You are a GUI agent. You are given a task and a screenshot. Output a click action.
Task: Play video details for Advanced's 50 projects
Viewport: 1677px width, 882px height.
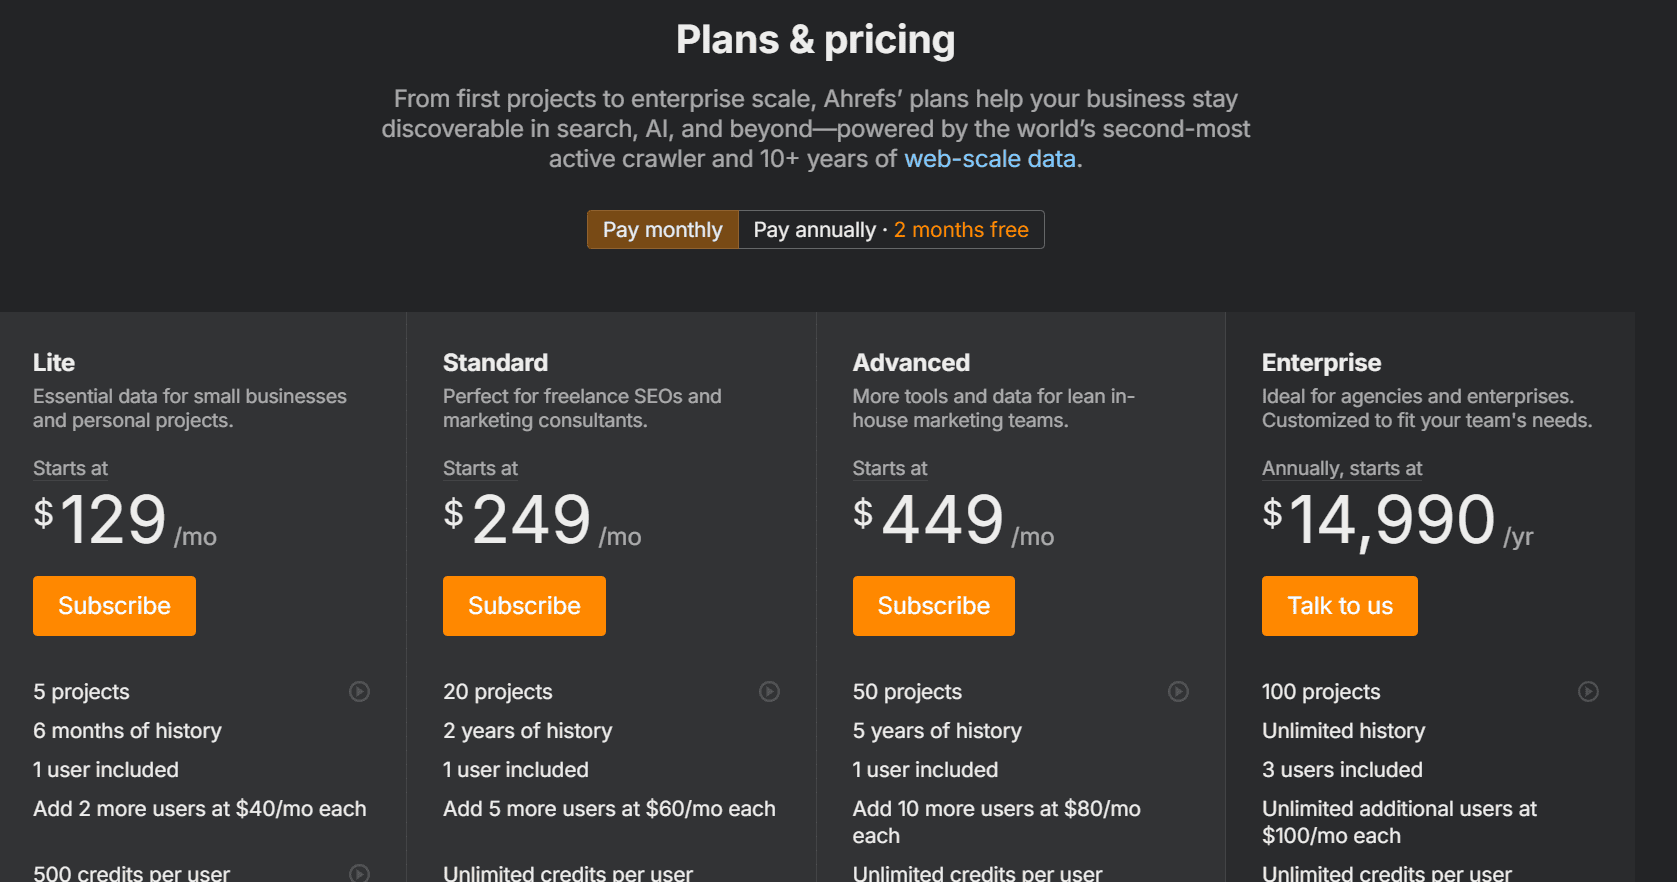click(x=1178, y=691)
